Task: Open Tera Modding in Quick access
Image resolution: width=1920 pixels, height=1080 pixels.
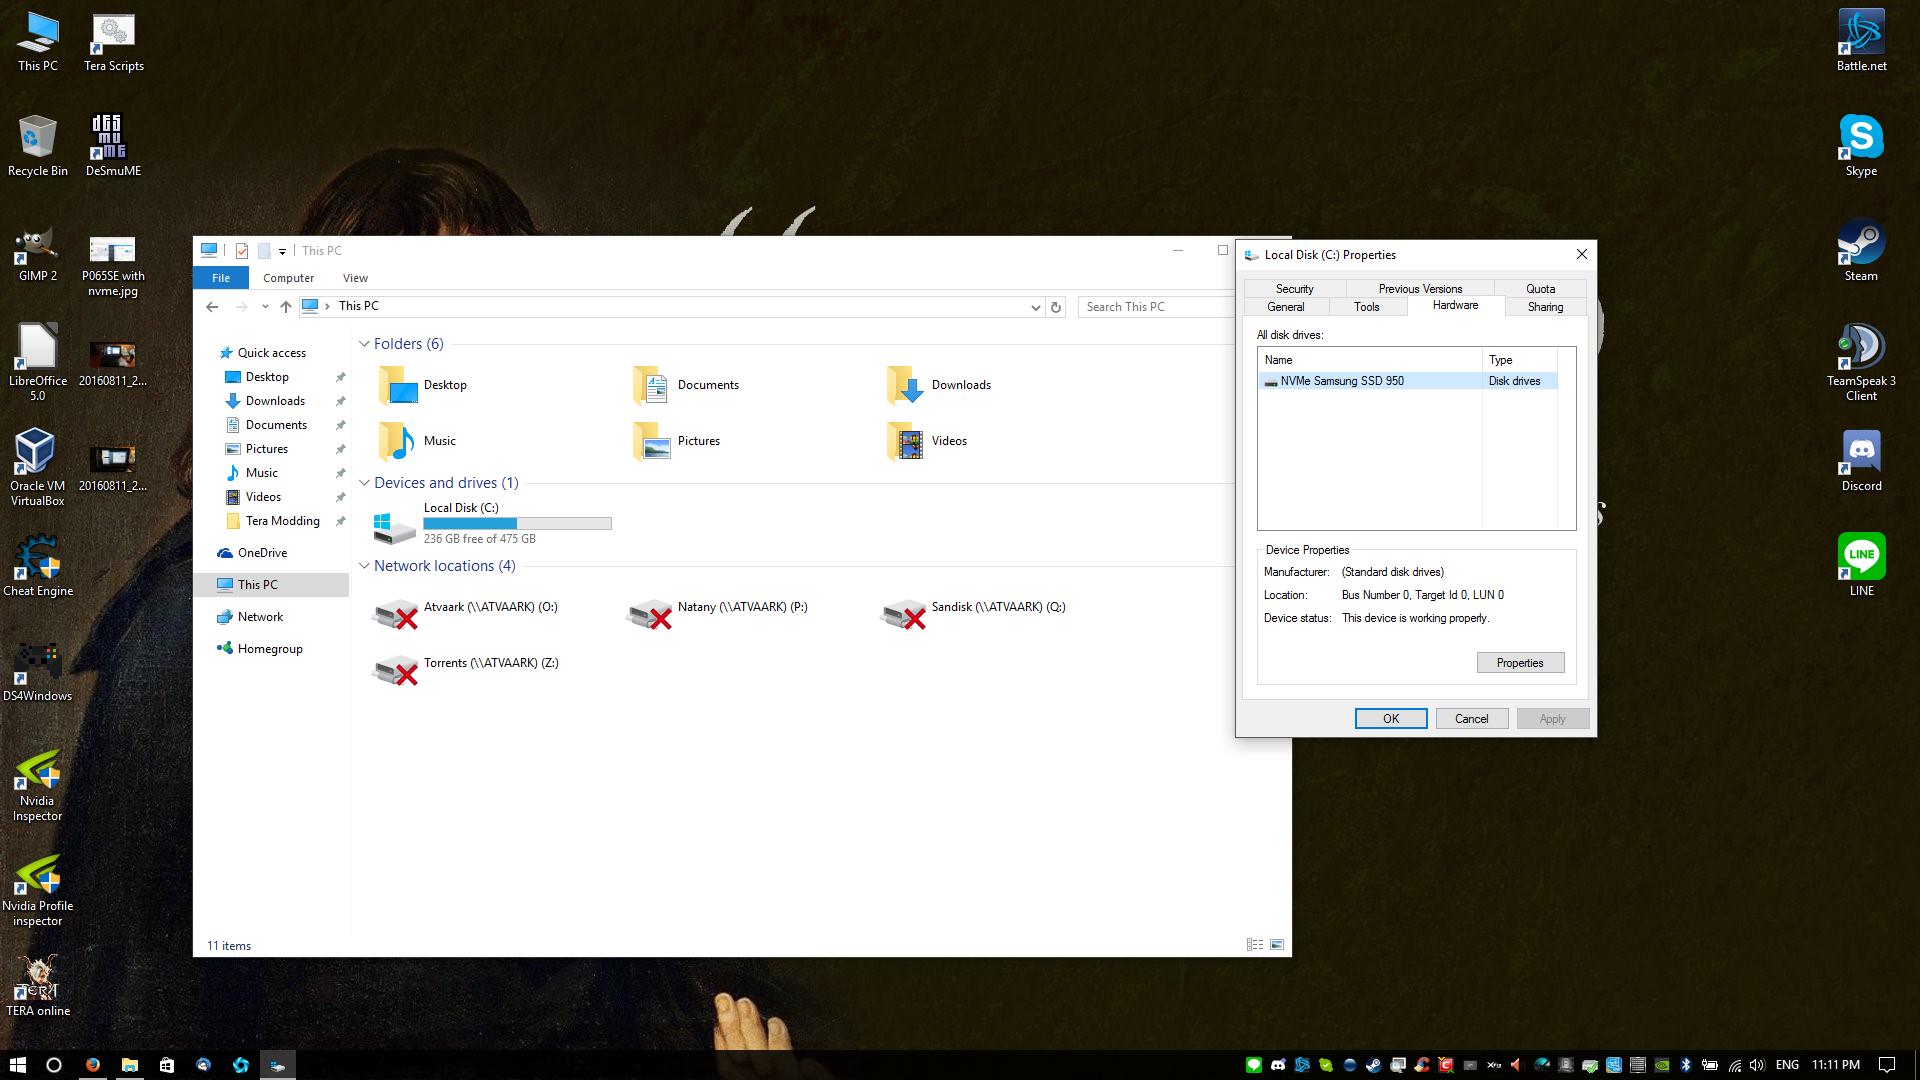Action: (x=282, y=521)
